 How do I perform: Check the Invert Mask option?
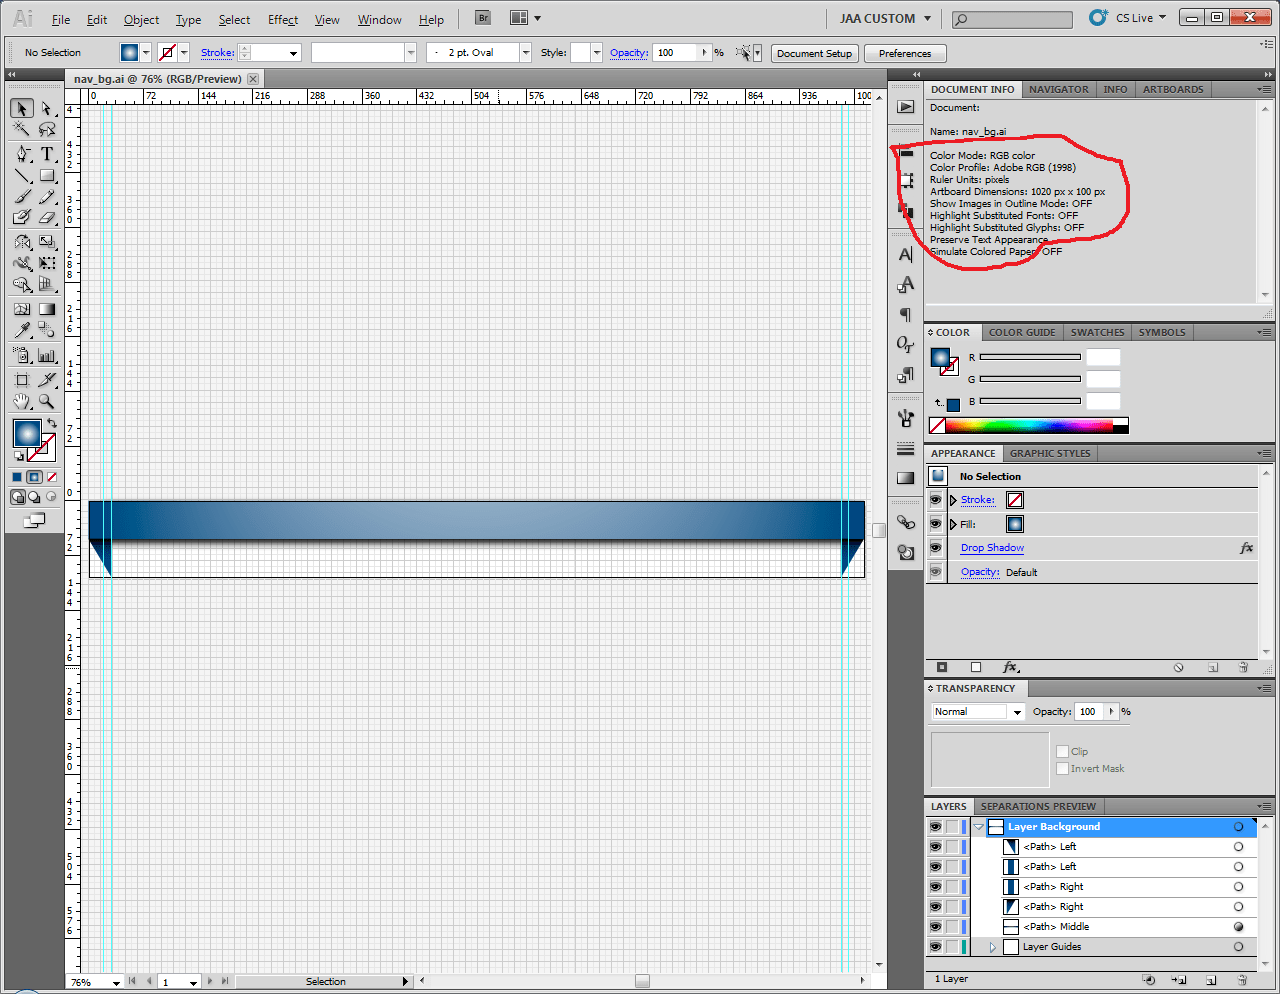[x=1062, y=768]
